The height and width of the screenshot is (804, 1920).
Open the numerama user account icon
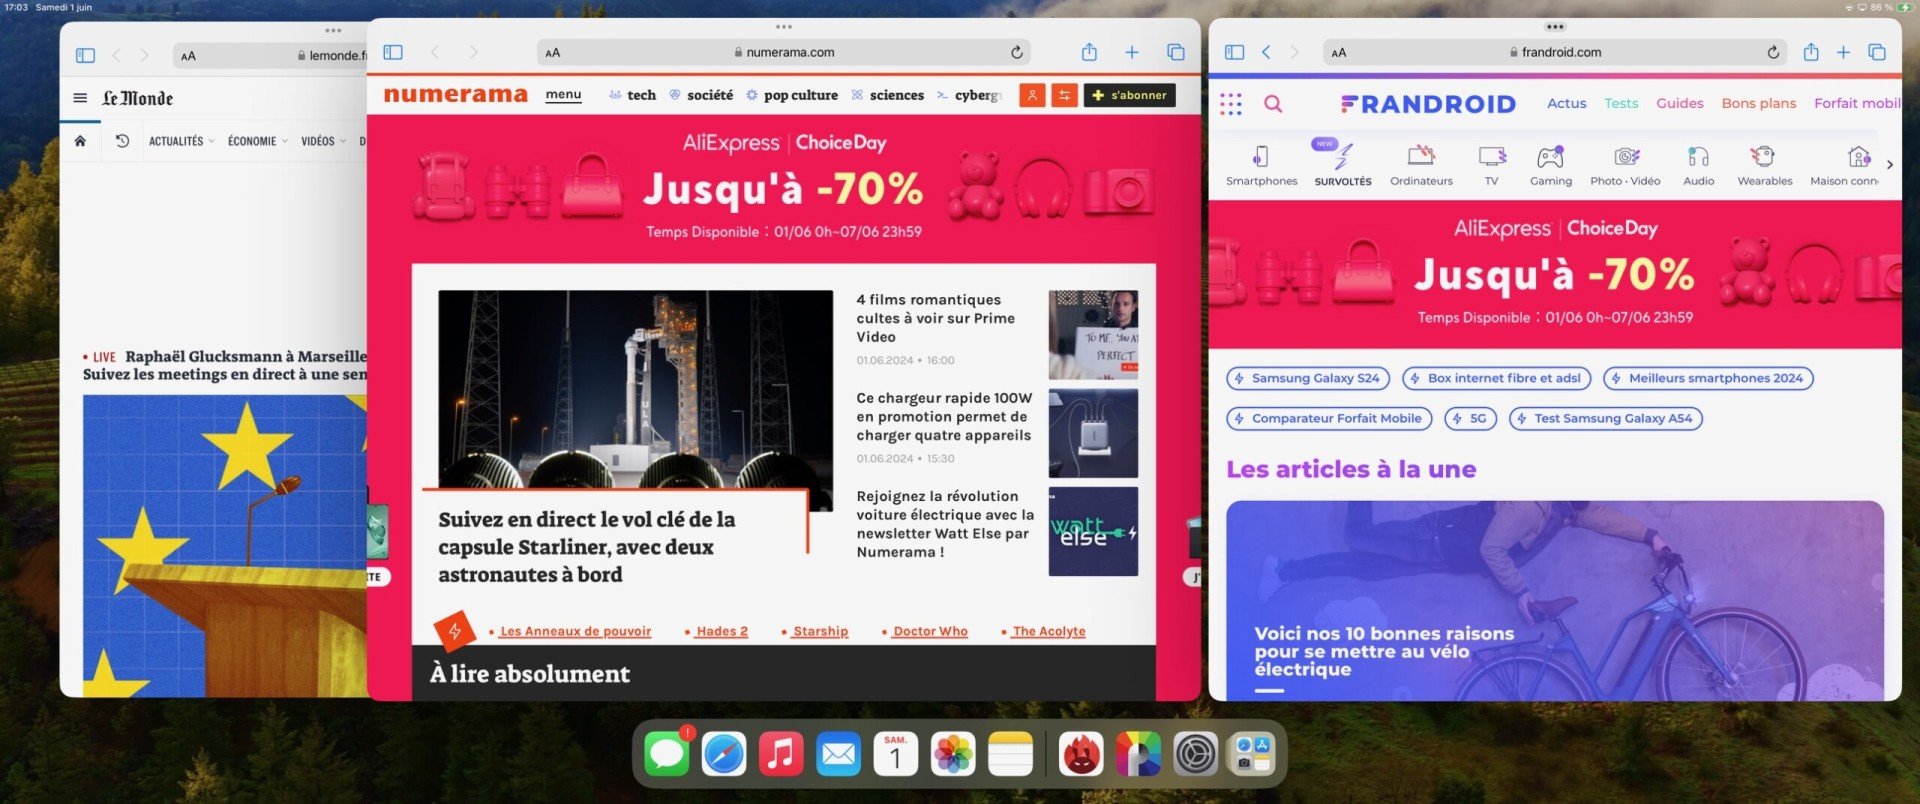pos(1032,95)
